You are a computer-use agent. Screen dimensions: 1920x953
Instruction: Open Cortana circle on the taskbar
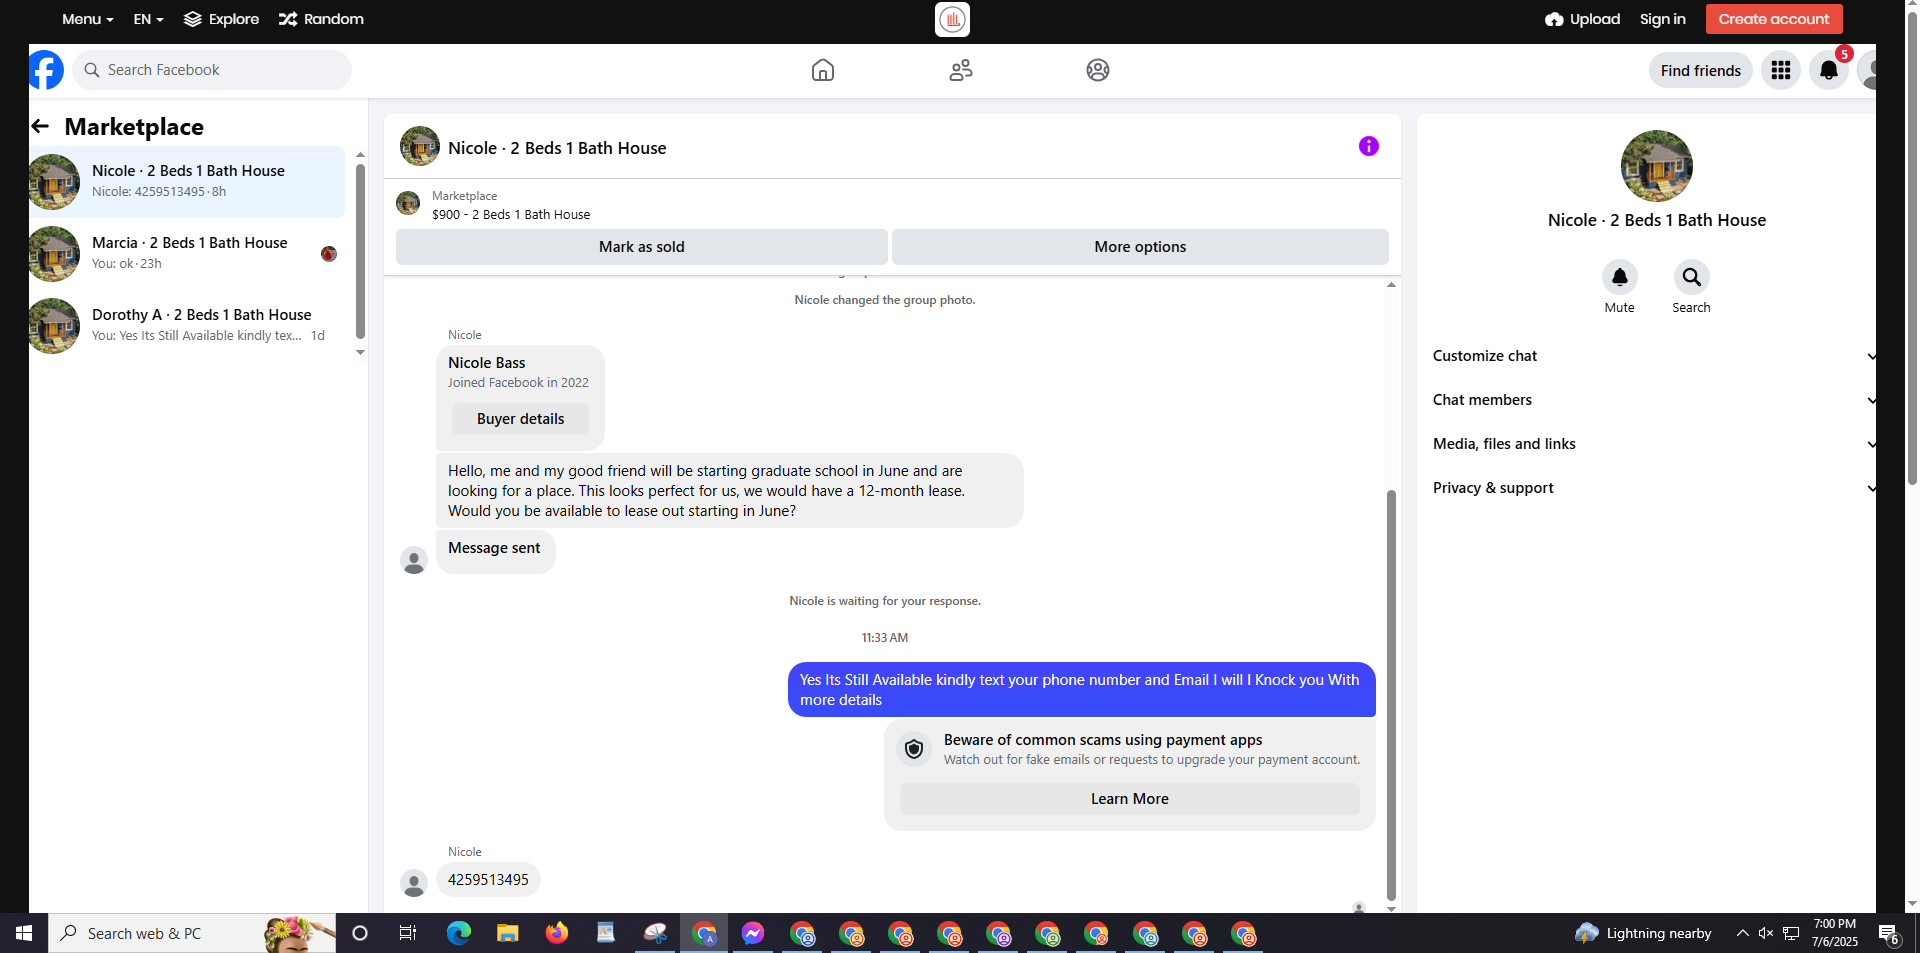360,933
